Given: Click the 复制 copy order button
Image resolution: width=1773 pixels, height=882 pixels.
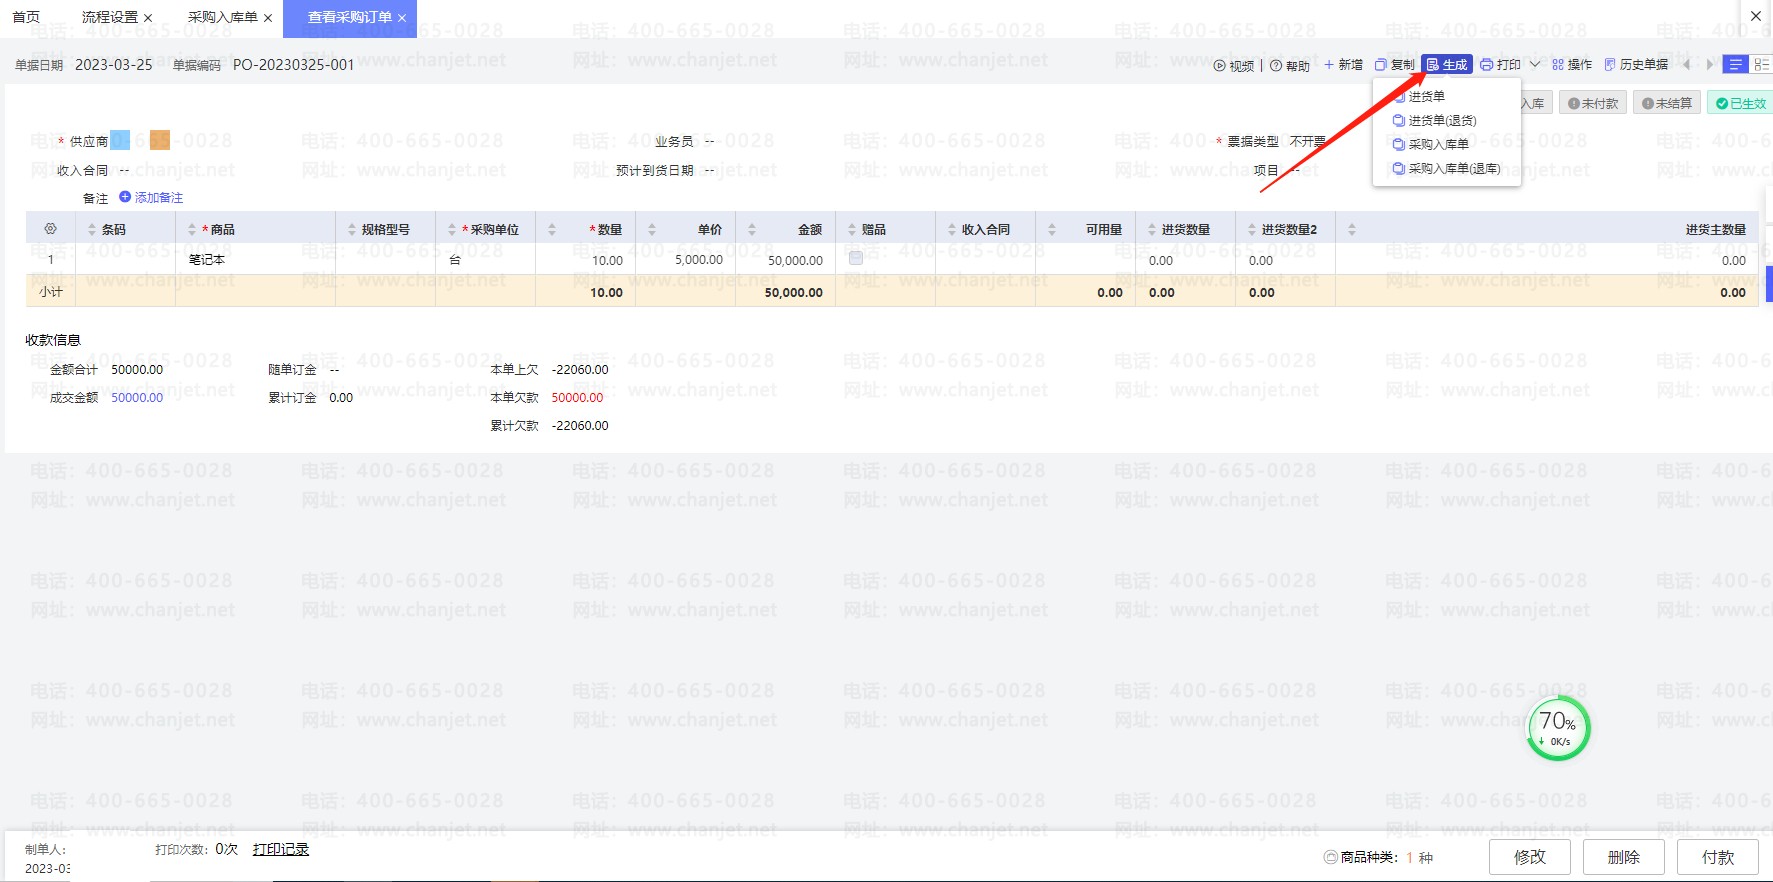Looking at the screenshot, I should pyautogui.click(x=1394, y=65).
